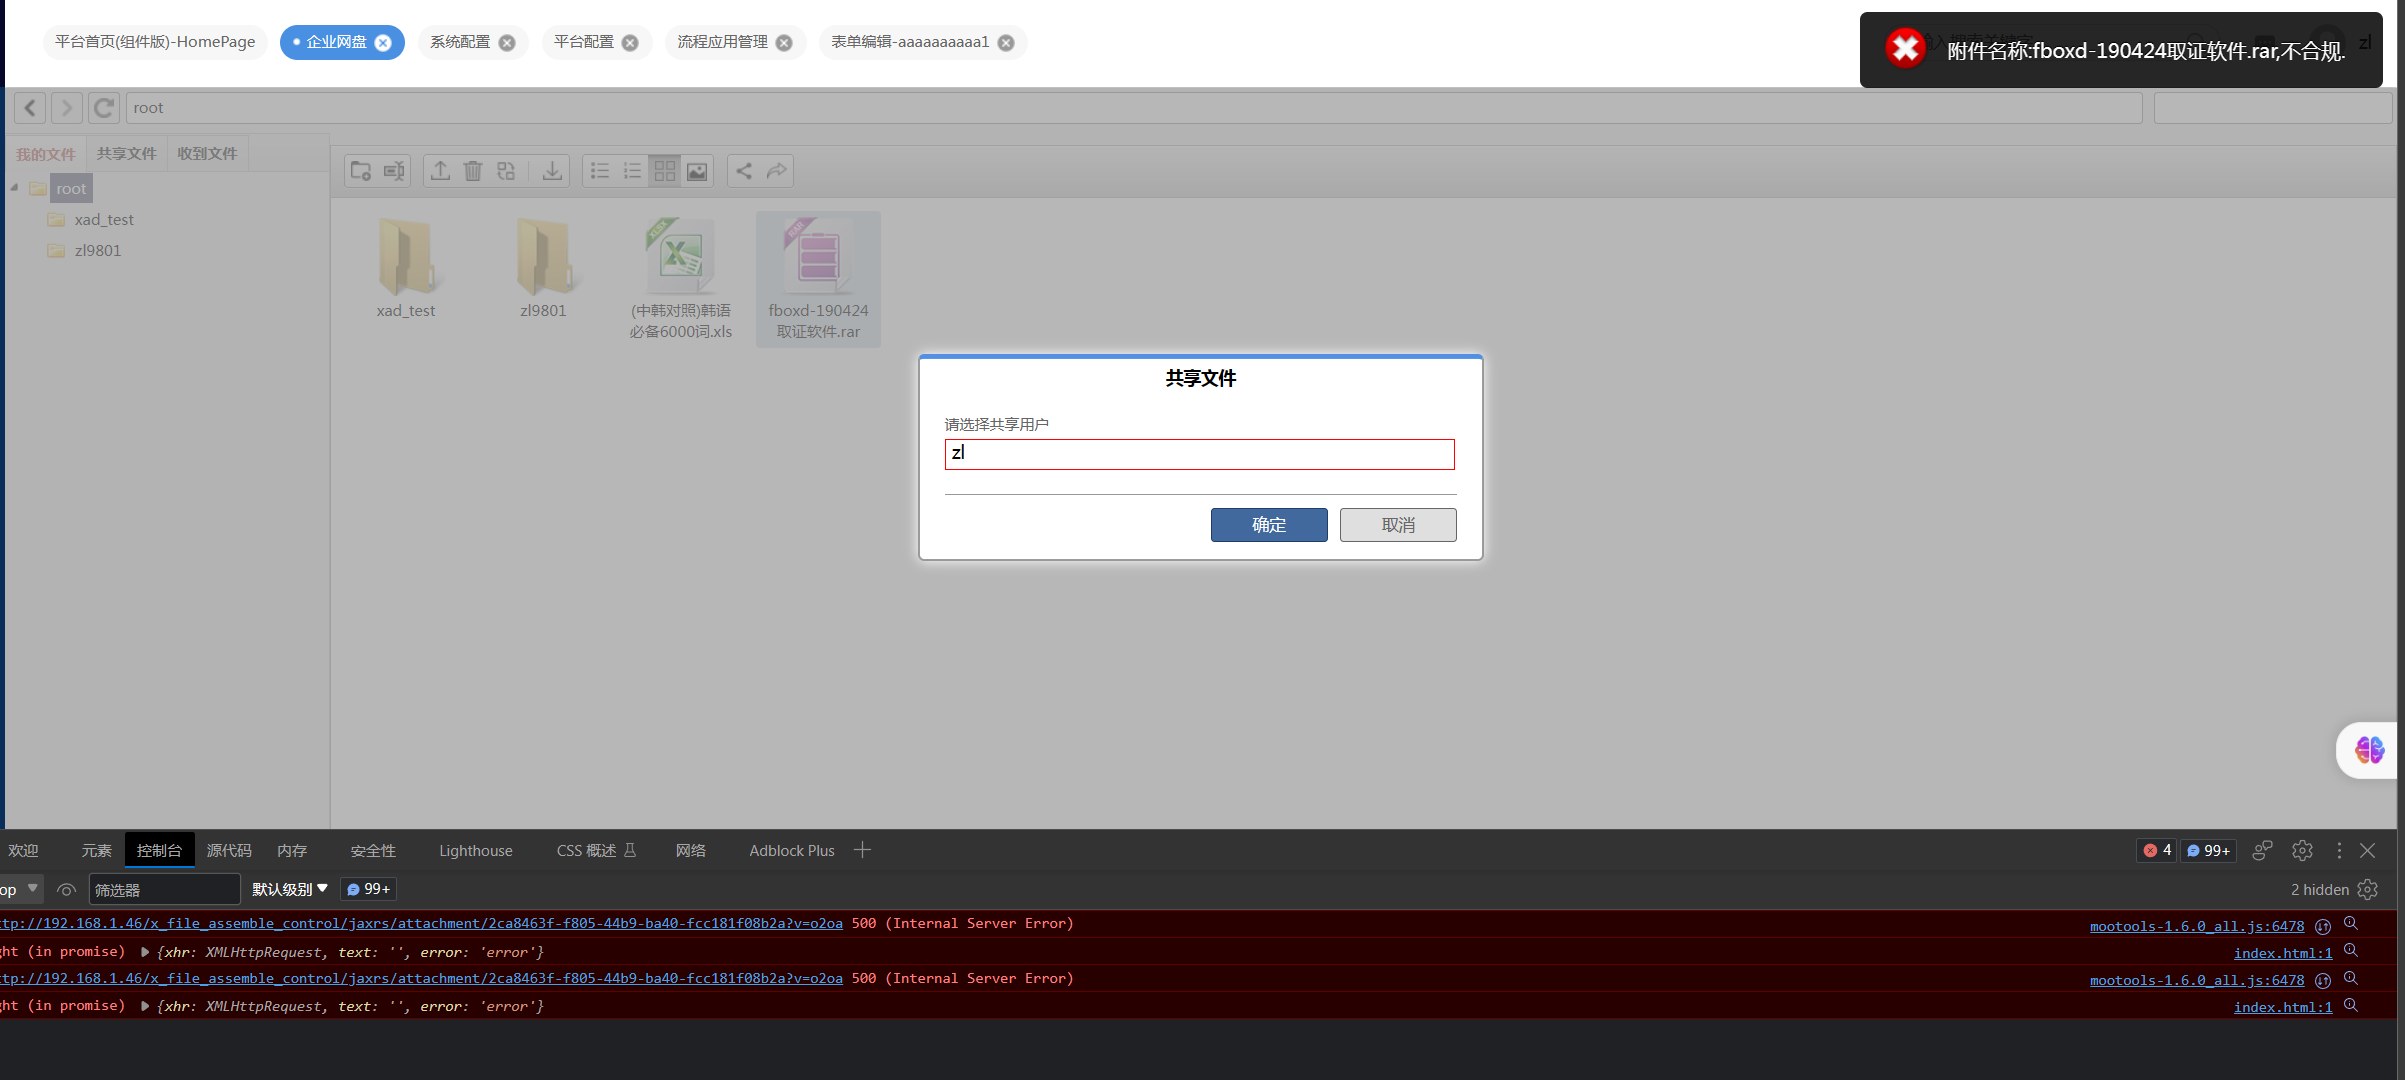The width and height of the screenshot is (2405, 1080).
Task: Switch to the 网络 DevTools tab
Action: [x=690, y=850]
